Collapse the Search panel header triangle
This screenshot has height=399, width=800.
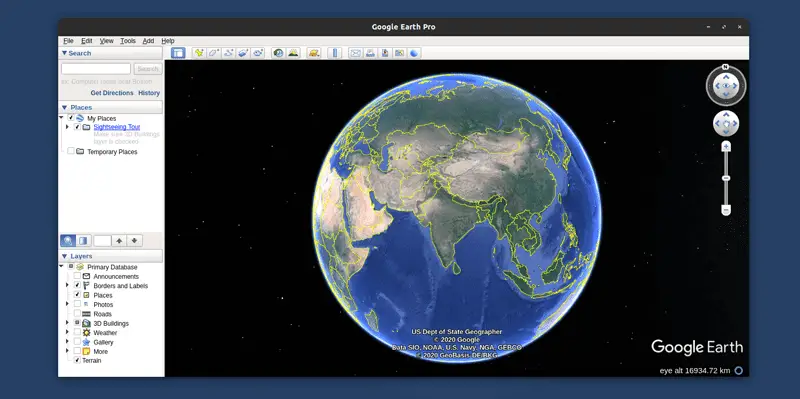[64, 53]
